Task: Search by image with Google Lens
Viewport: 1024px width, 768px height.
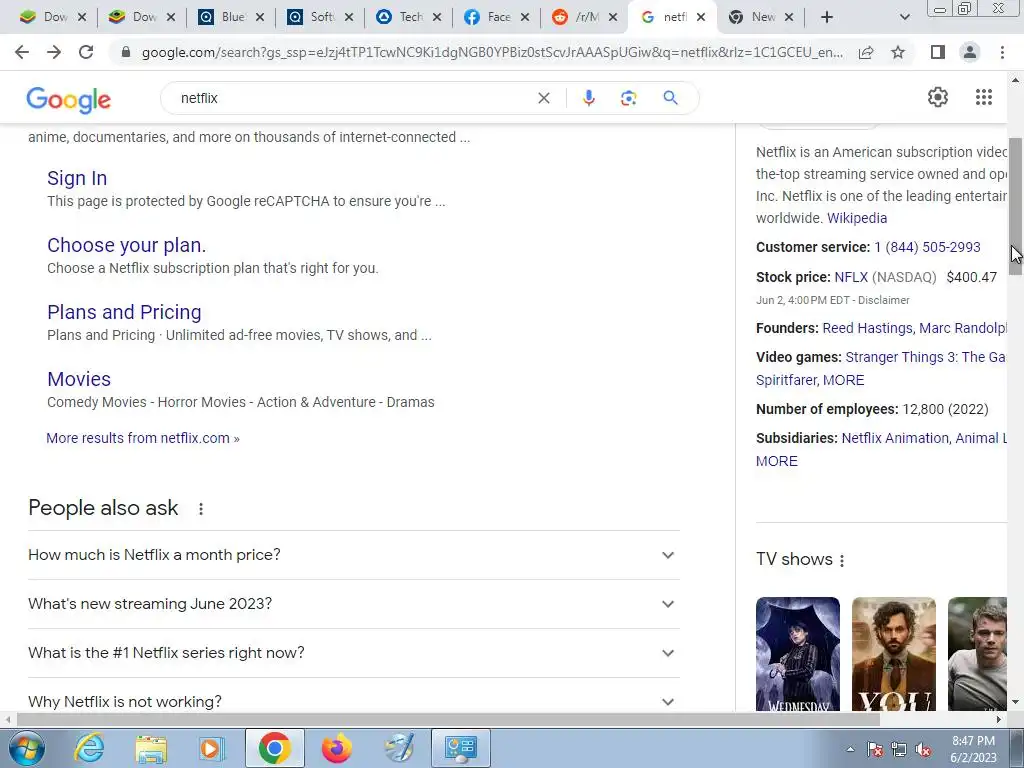Action: click(628, 98)
